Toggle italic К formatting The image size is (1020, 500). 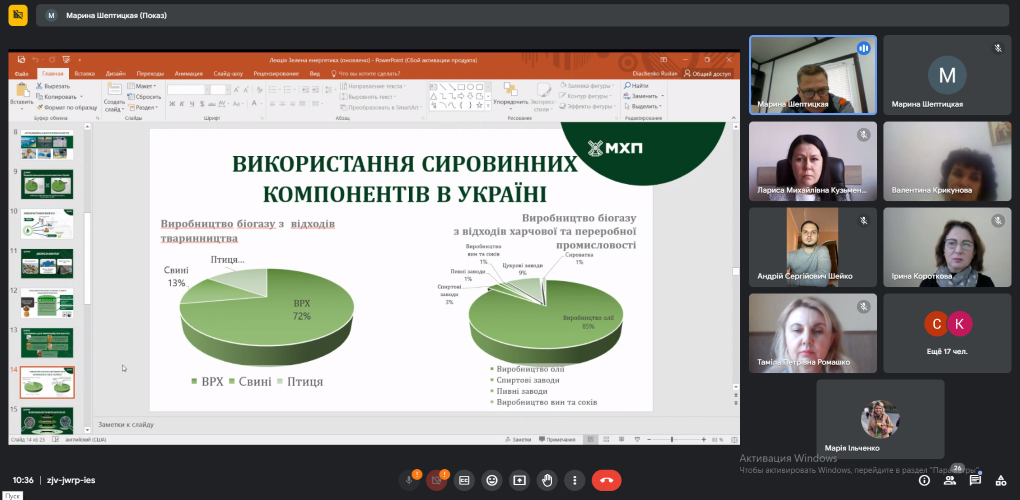[183, 104]
